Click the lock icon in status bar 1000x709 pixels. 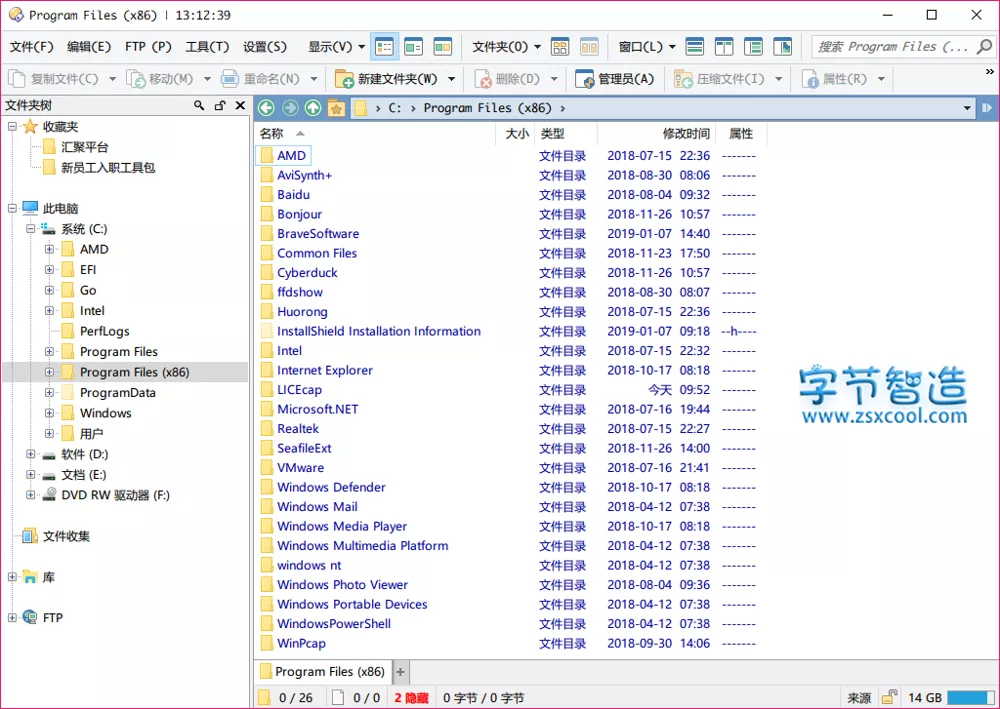(889, 697)
